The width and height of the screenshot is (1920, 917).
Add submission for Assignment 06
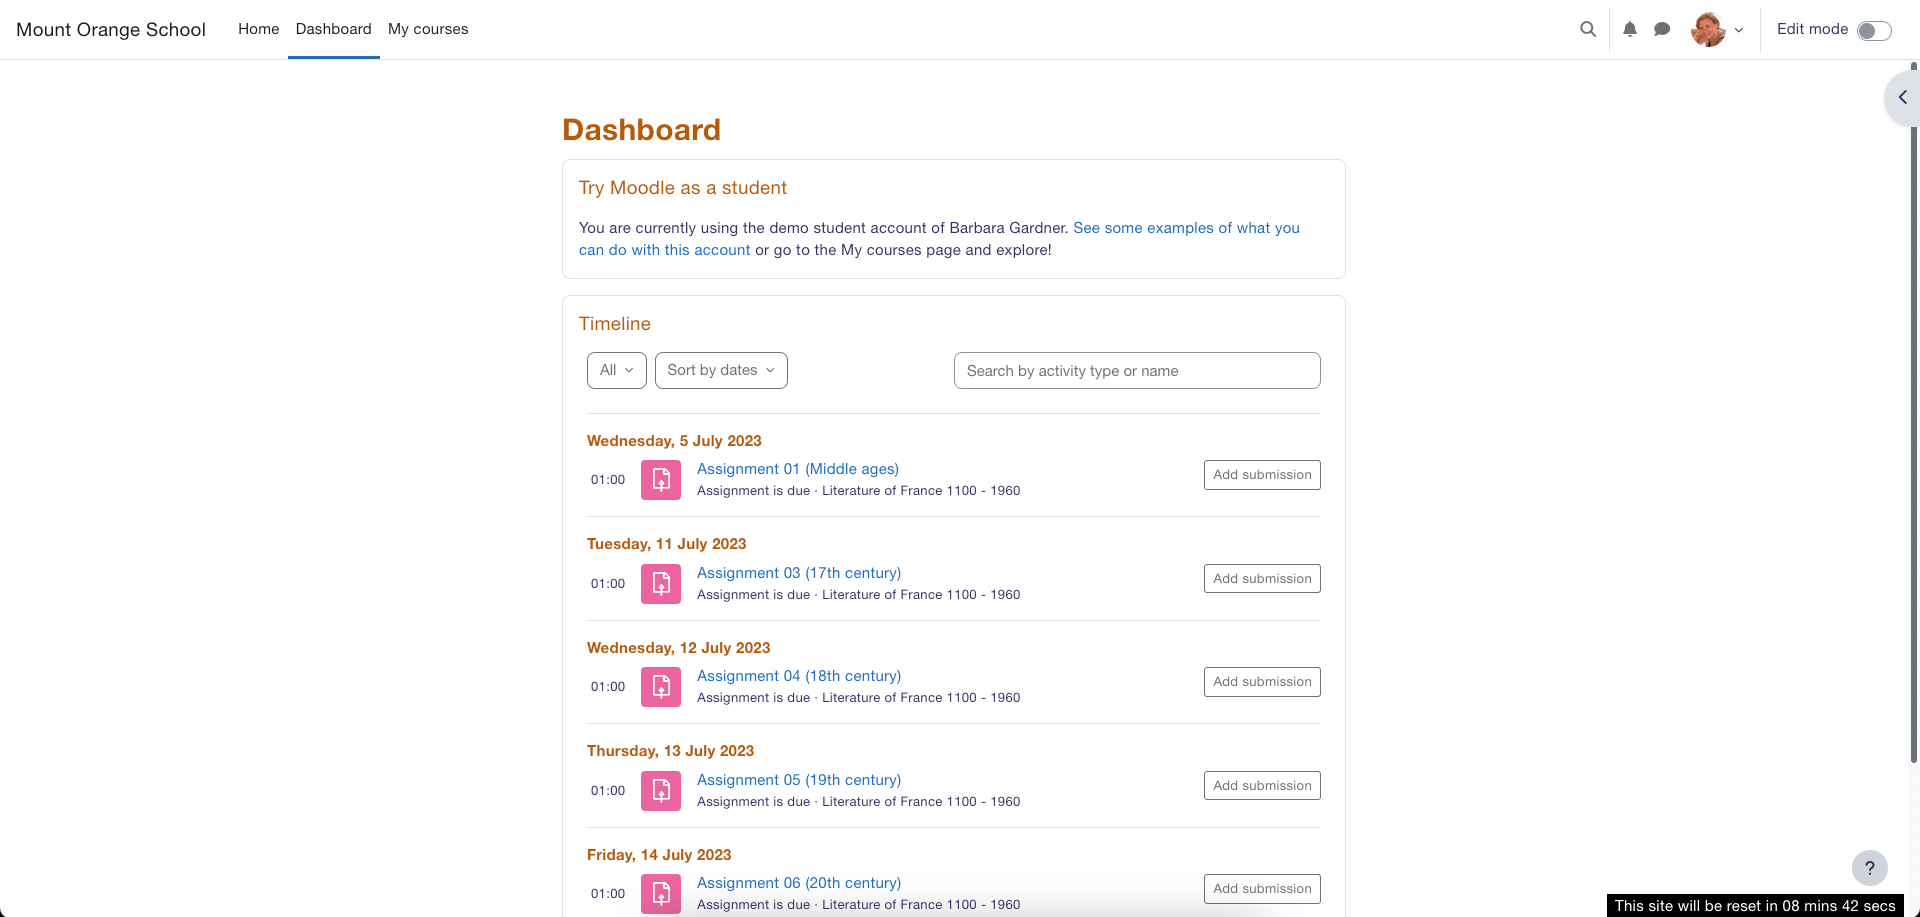[1262, 889]
